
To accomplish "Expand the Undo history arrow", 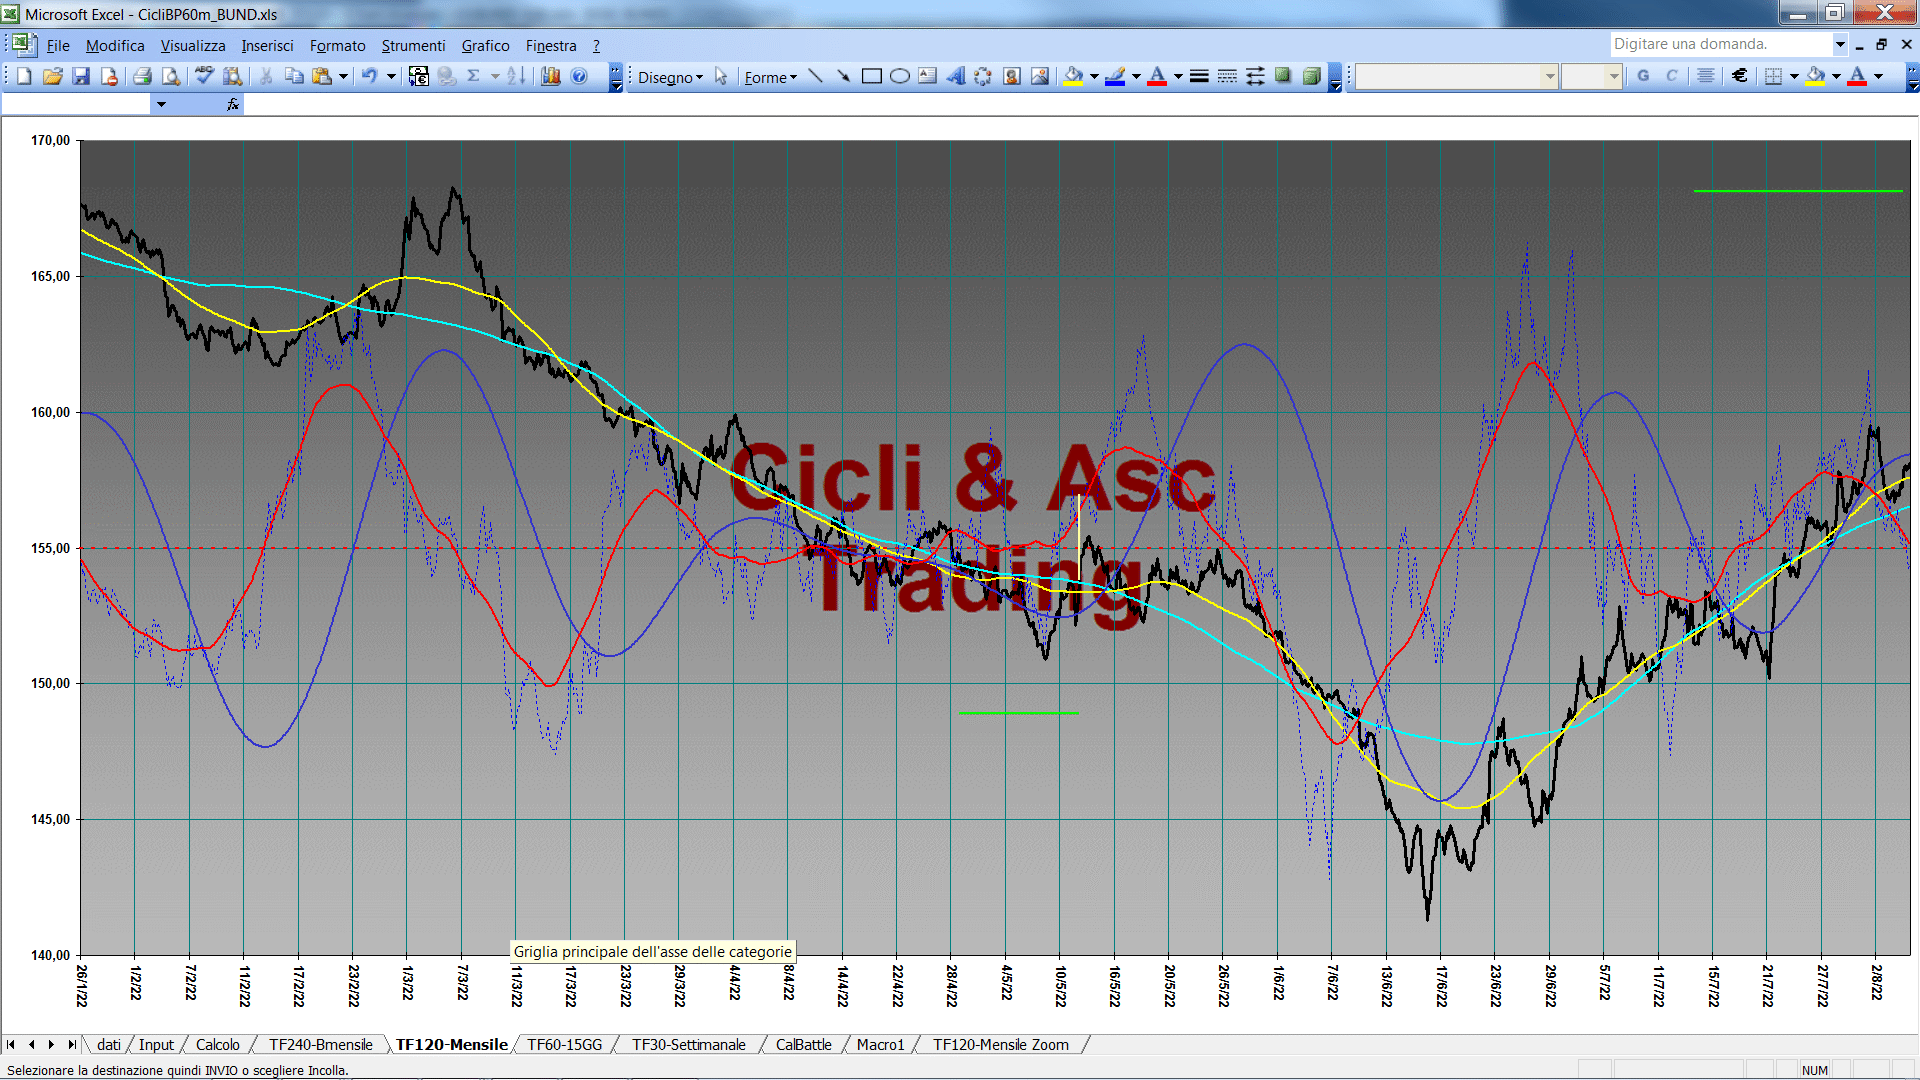I will [x=391, y=76].
